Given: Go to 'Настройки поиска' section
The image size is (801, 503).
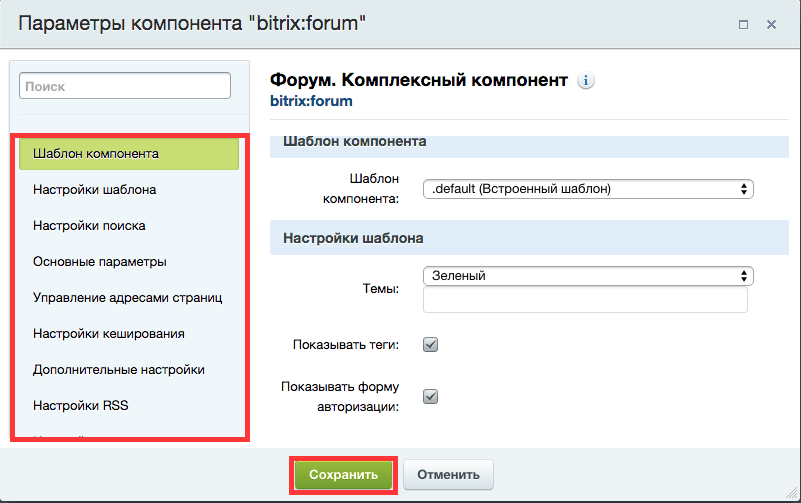Looking at the screenshot, I should (89, 225).
